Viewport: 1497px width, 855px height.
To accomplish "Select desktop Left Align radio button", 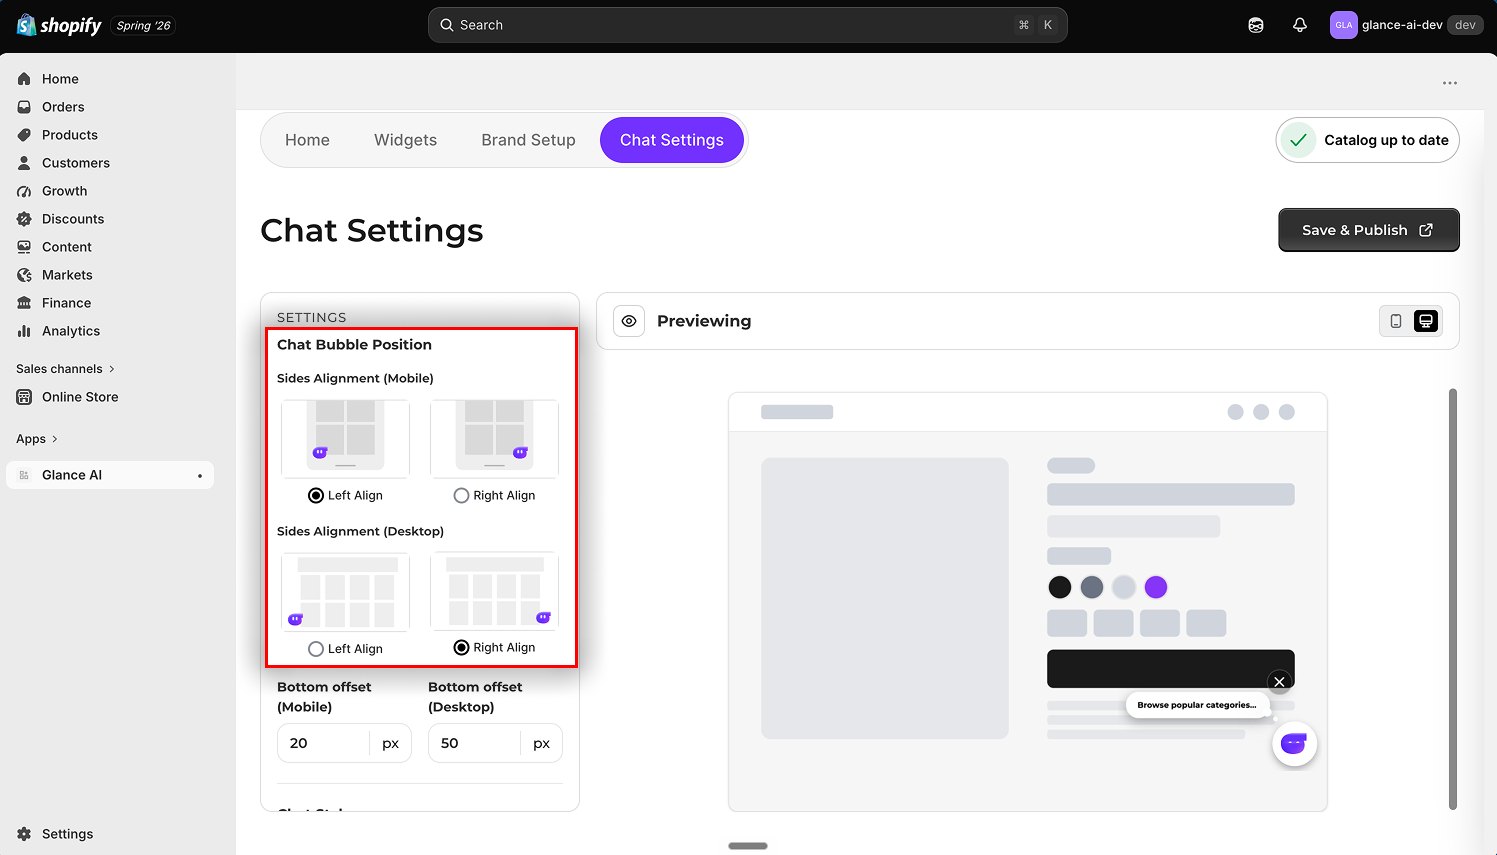I will tap(316, 649).
